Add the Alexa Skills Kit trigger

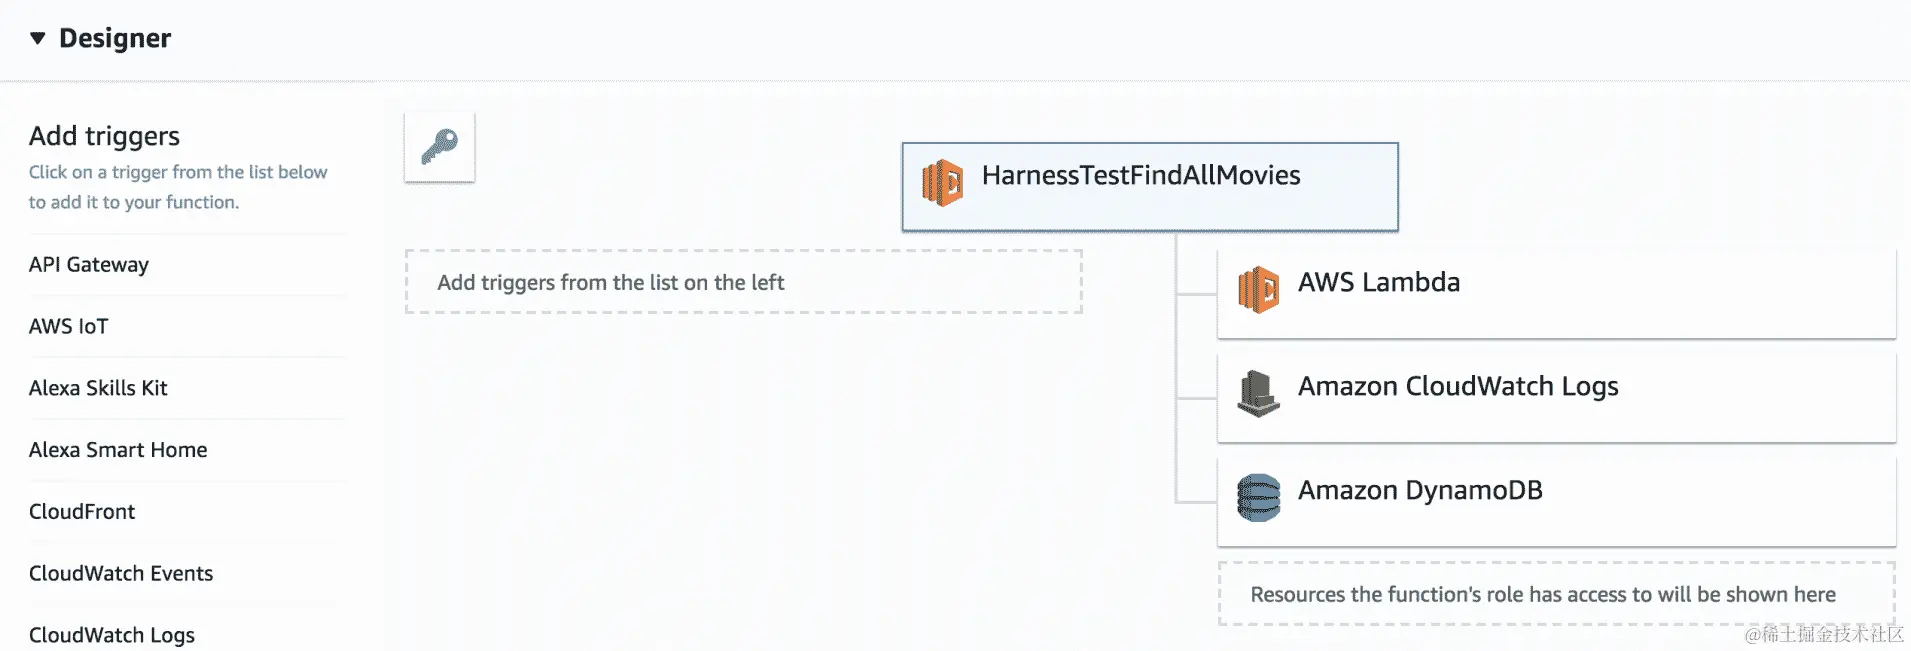pyautogui.click(x=98, y=388)
